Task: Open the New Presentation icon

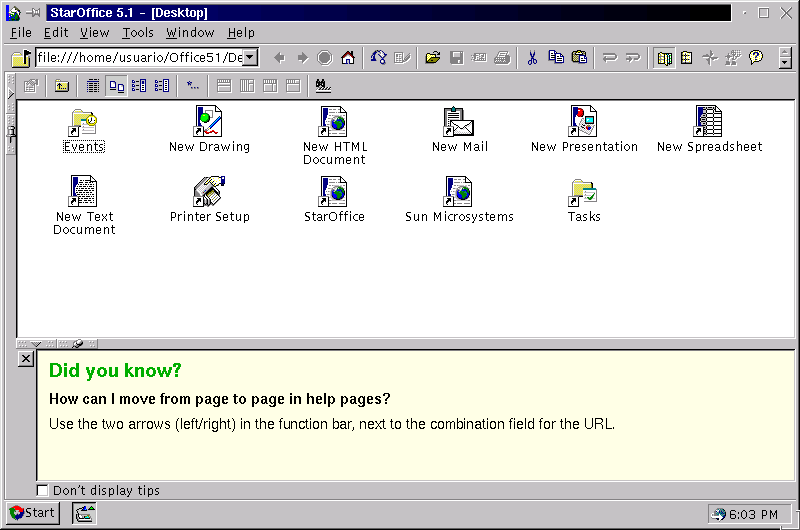Action: click(x=584, y=122)
